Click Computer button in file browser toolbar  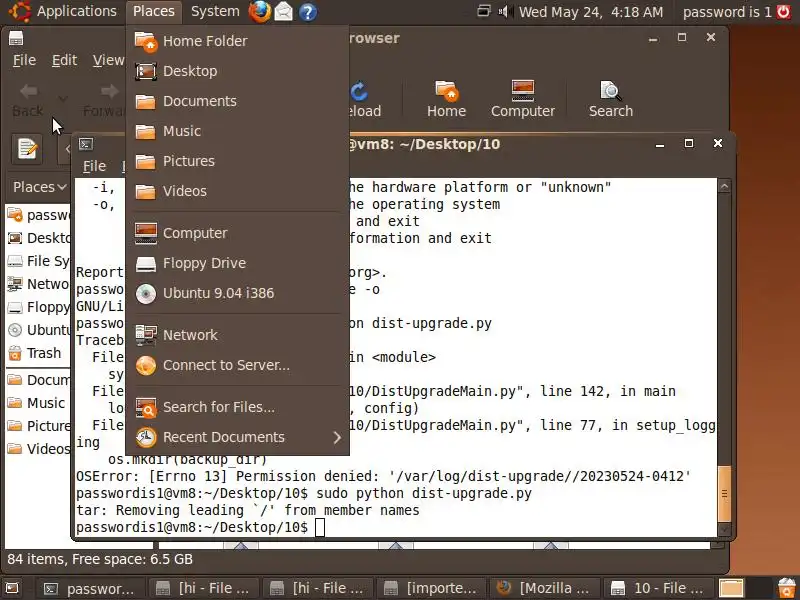click(x=522, y=99)
